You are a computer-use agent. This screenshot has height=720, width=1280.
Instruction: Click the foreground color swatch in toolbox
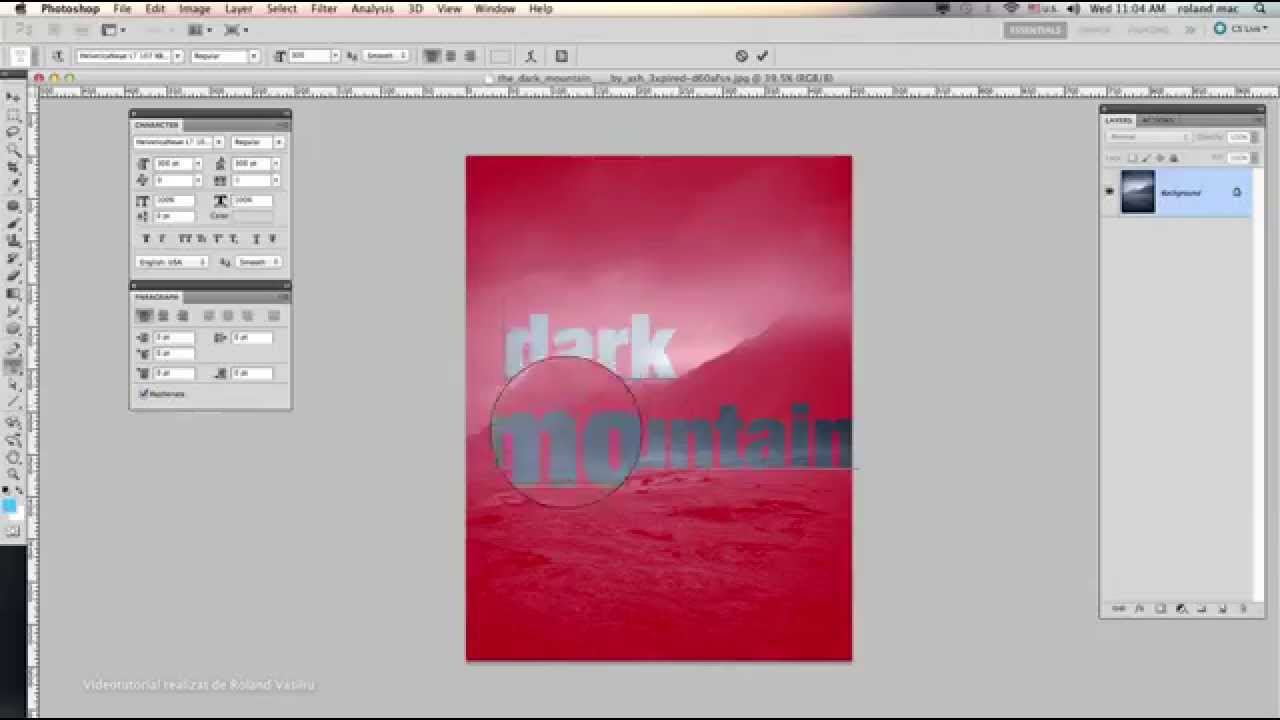(x=10, y=507)
